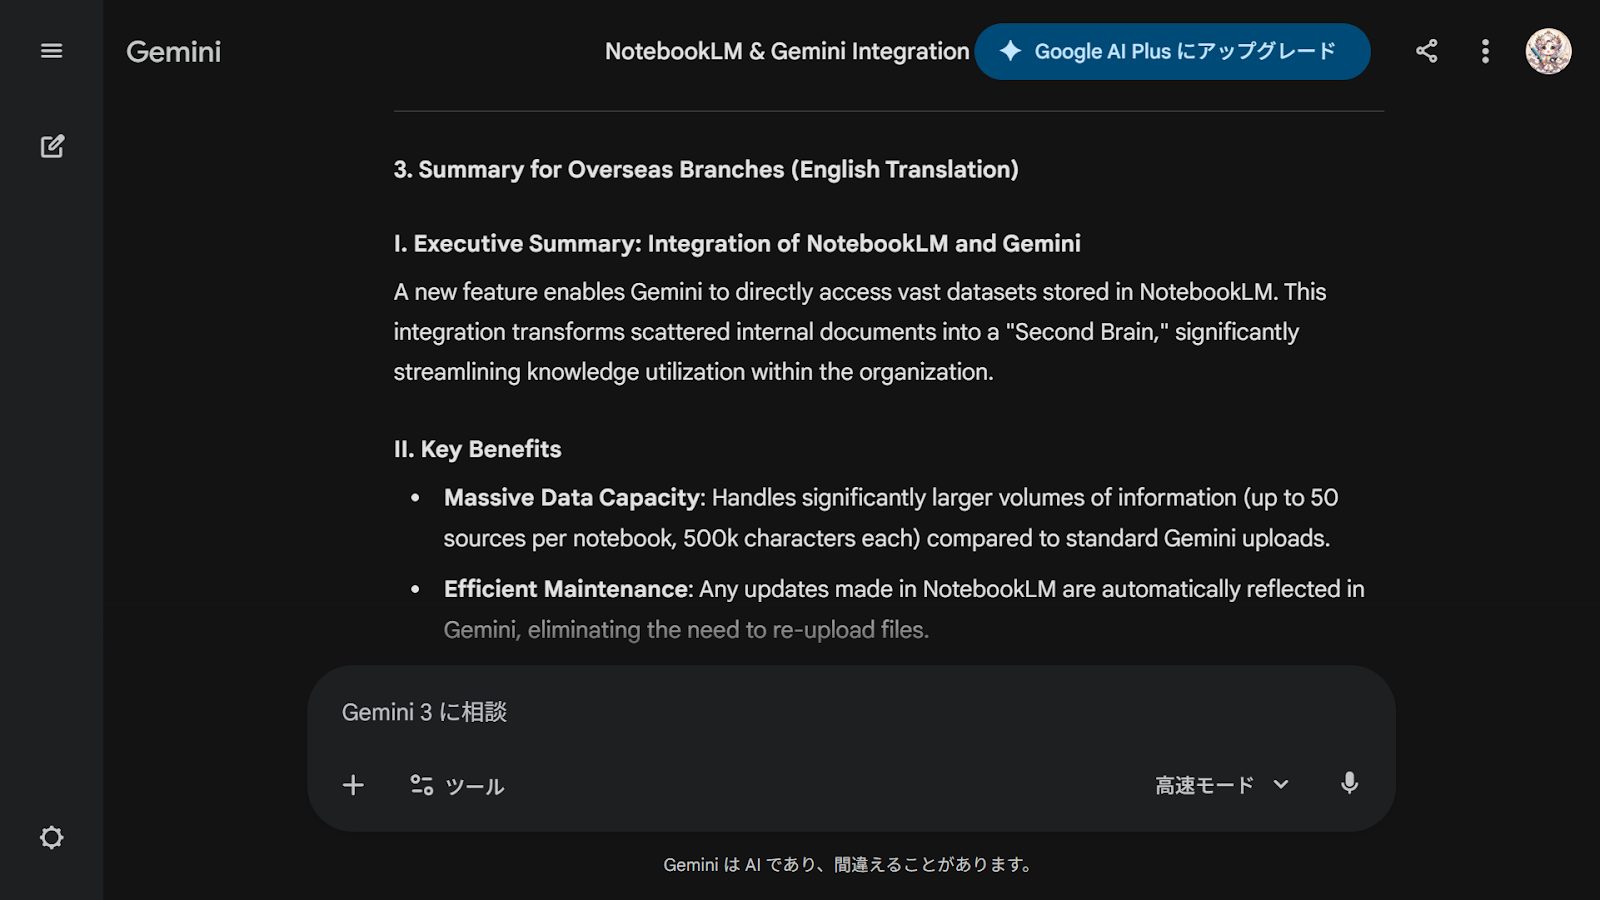Image resolution: width=1600 pixels, height=900 pixels.
Task: Click Google AI Plus にアップグレード button
Action: click(x=1184, y=51)
